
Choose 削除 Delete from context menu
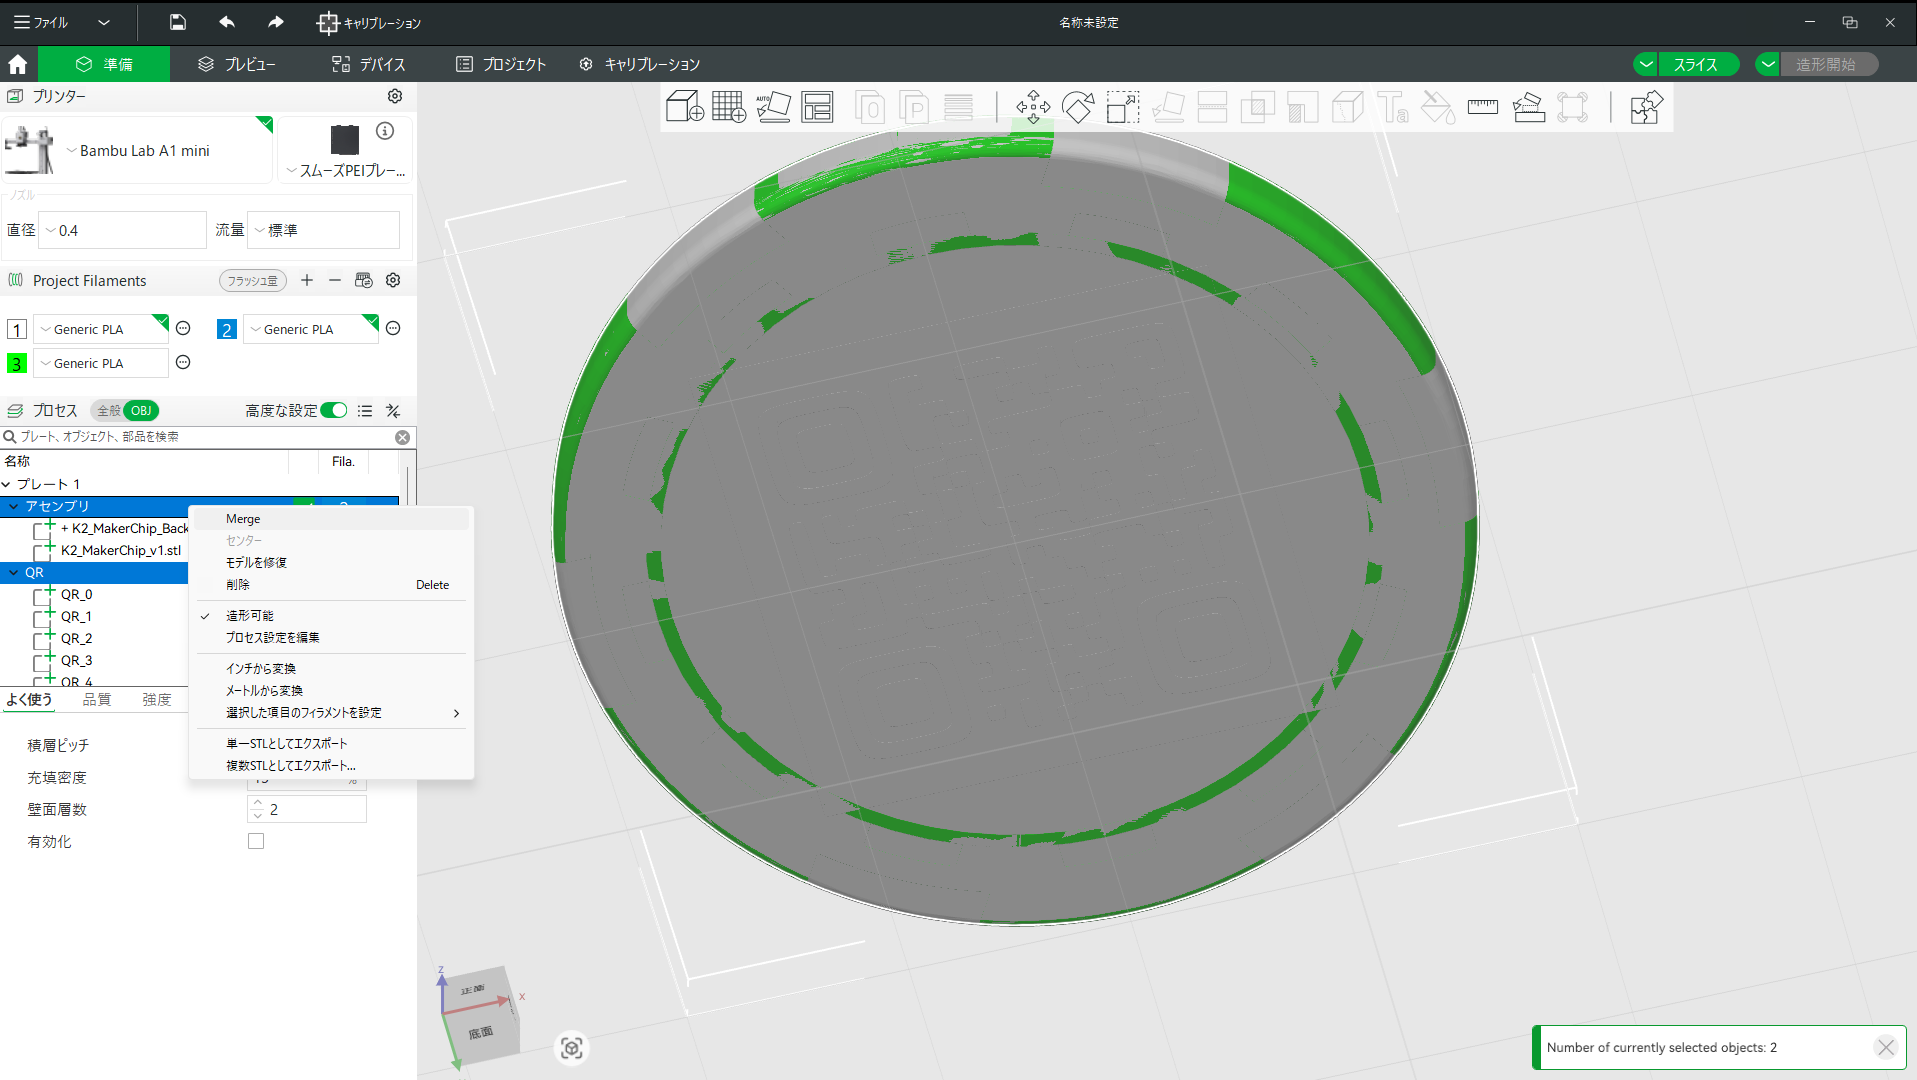click(330, 585)
